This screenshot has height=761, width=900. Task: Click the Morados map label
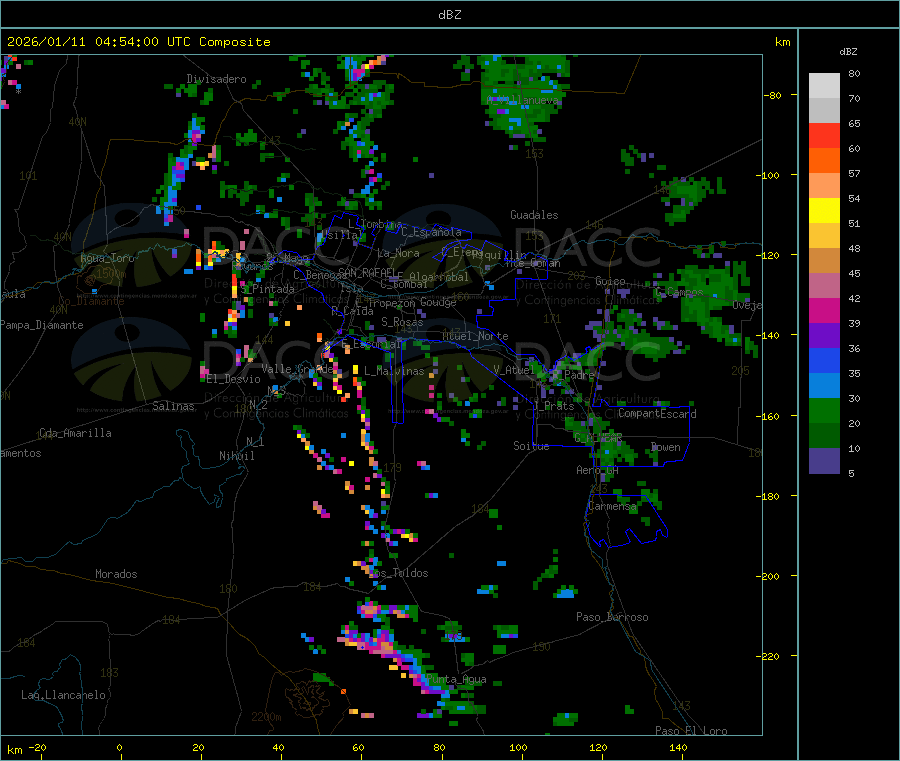[x=117, y=574]
